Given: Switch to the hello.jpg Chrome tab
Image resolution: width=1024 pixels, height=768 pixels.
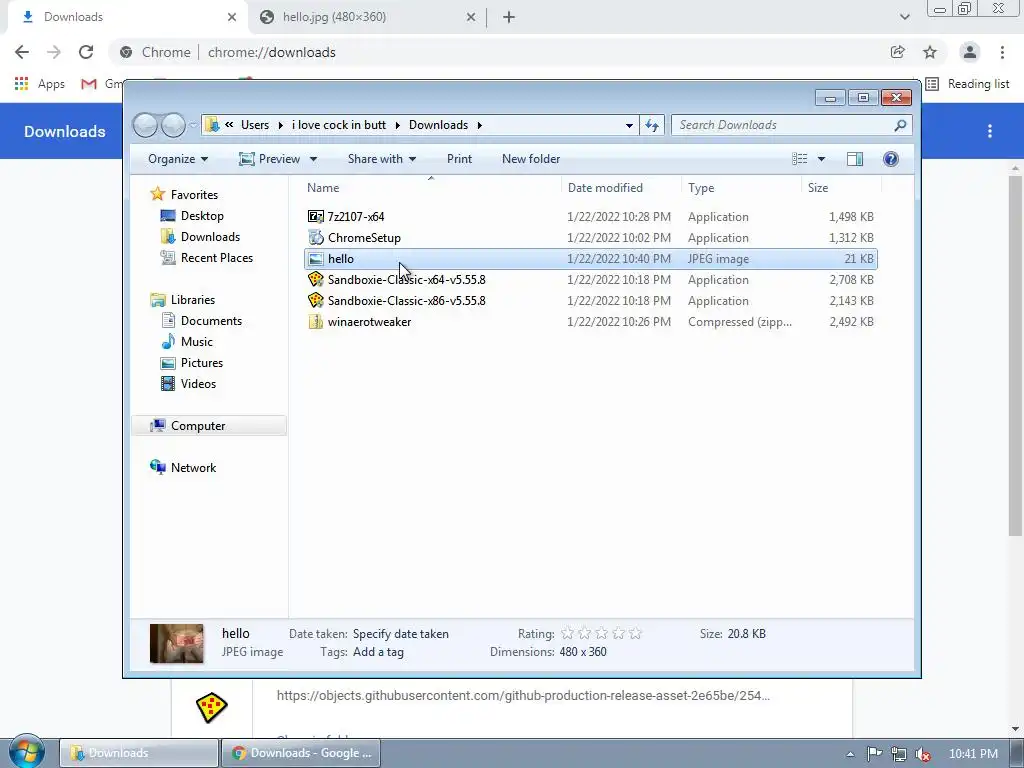Looking at the screenshot, I should tap(367, 17).
